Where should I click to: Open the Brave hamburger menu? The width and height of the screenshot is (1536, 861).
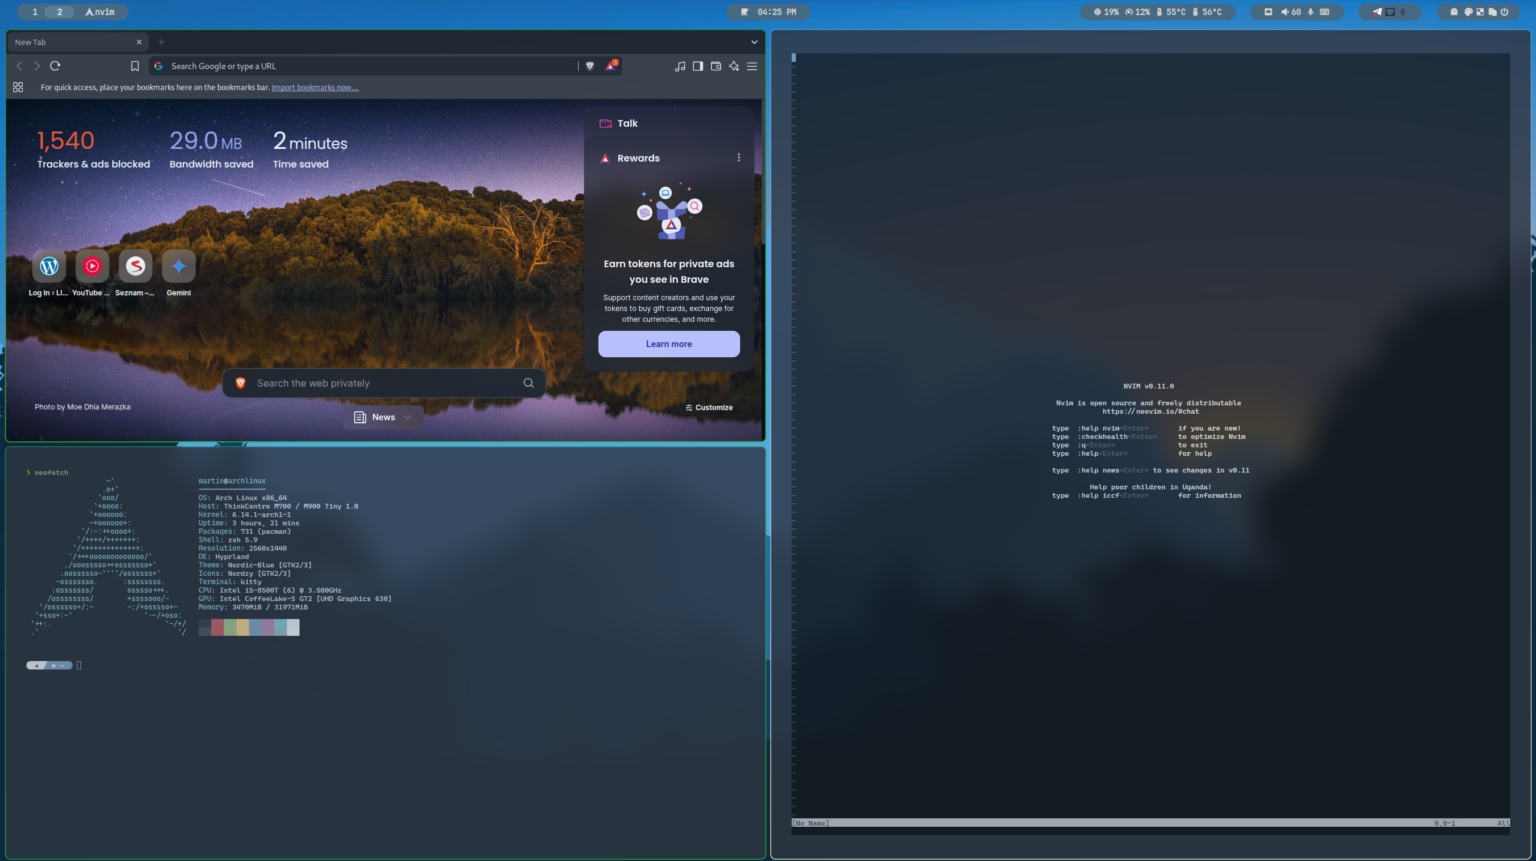pyautogui.click(x=752, y=66)
